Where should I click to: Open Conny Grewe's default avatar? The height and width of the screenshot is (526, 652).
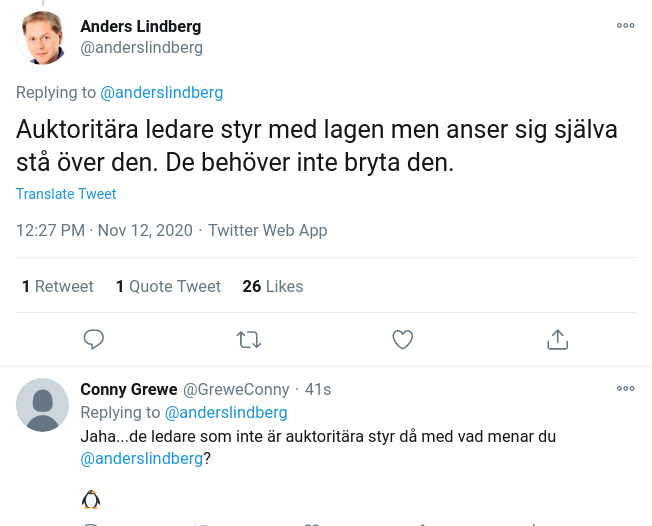[x=43, y=405]
